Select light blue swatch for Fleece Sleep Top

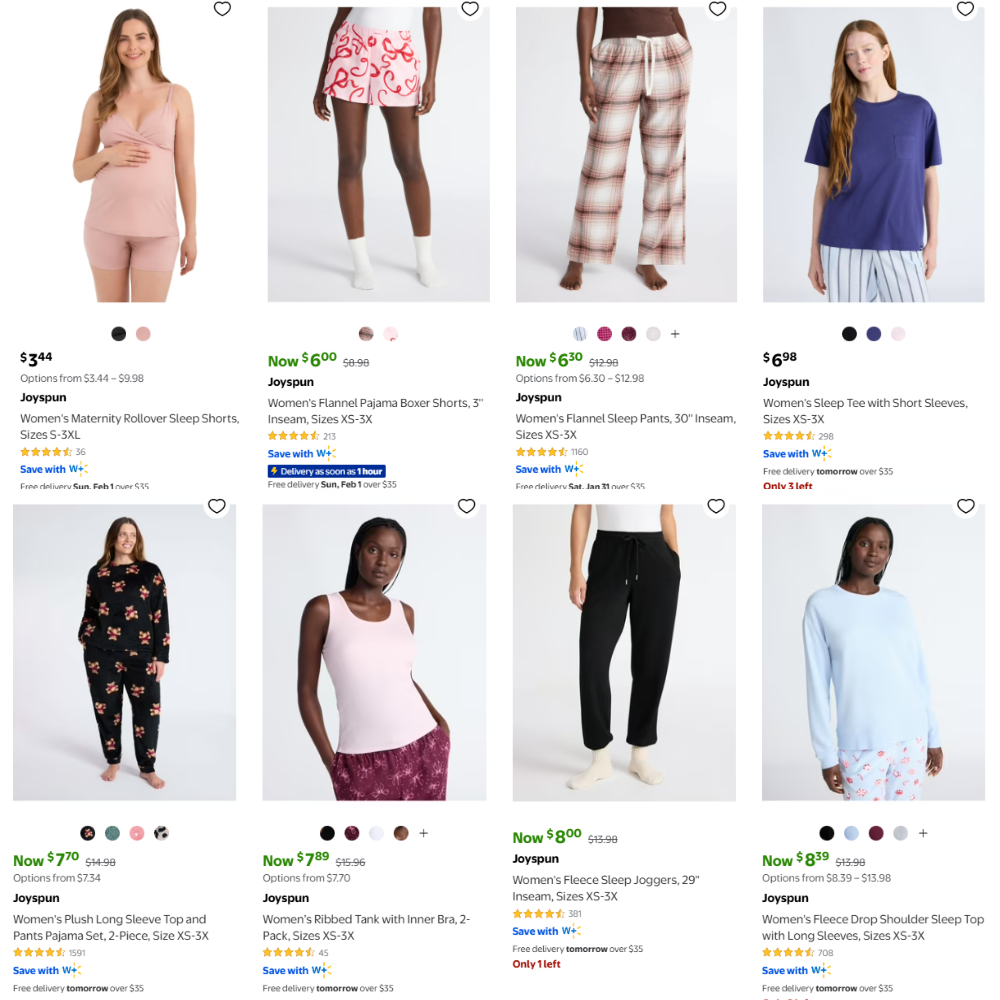tap(851, 833)
